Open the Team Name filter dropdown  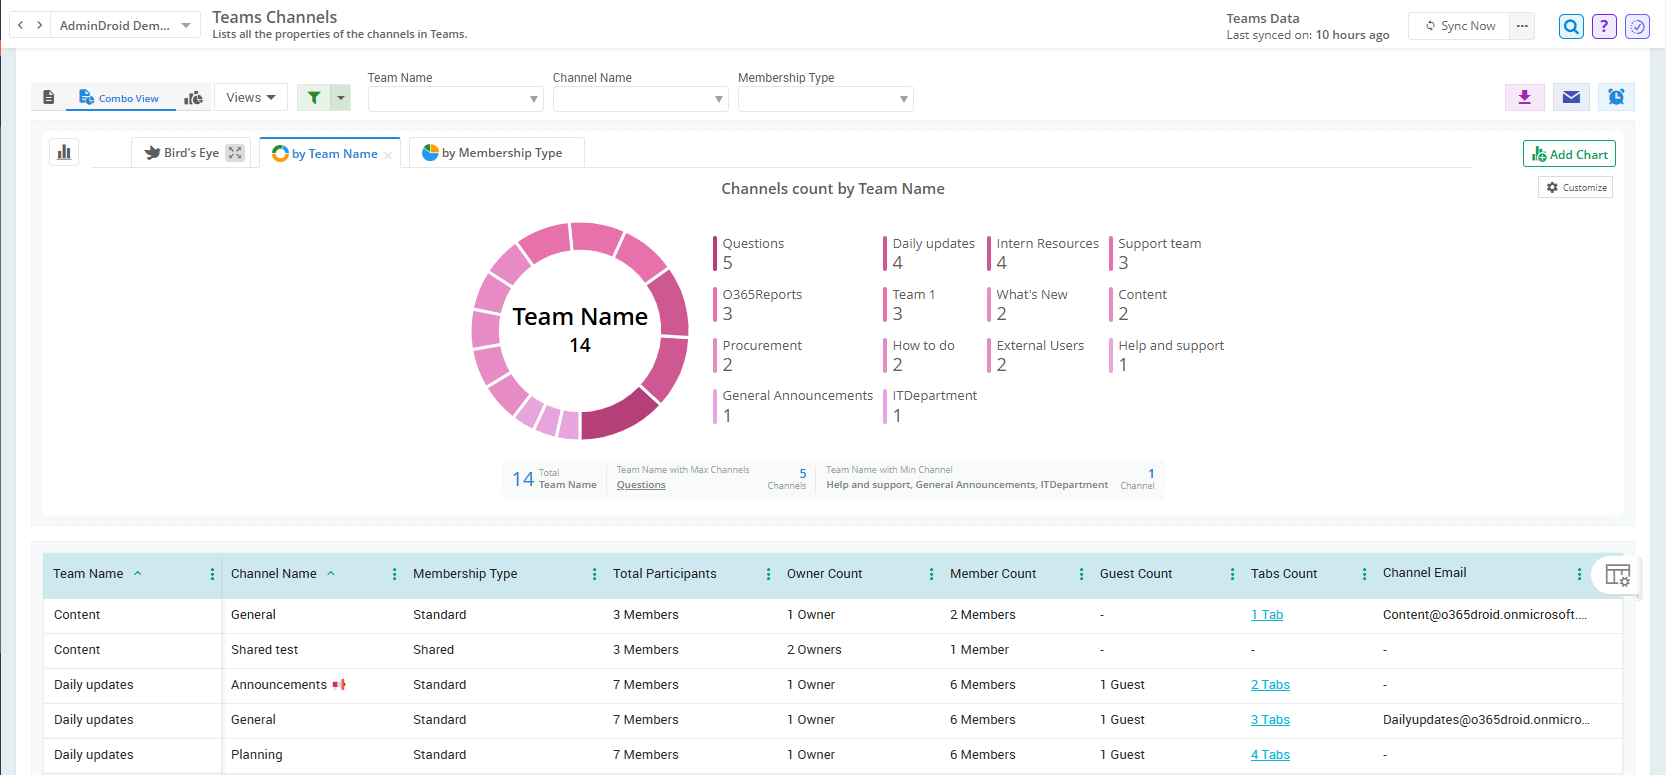click(x=455, y=99)
